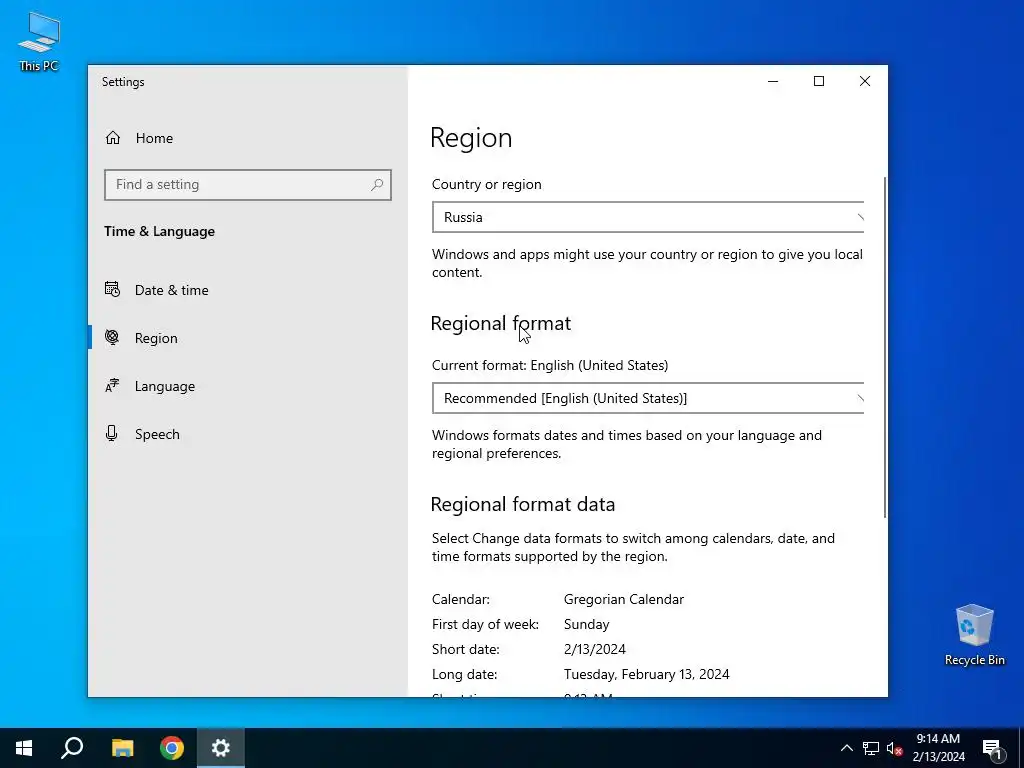Click the Current format: English (United States) text
This screenshot has width=1024, height=768.
click(550, 365)
